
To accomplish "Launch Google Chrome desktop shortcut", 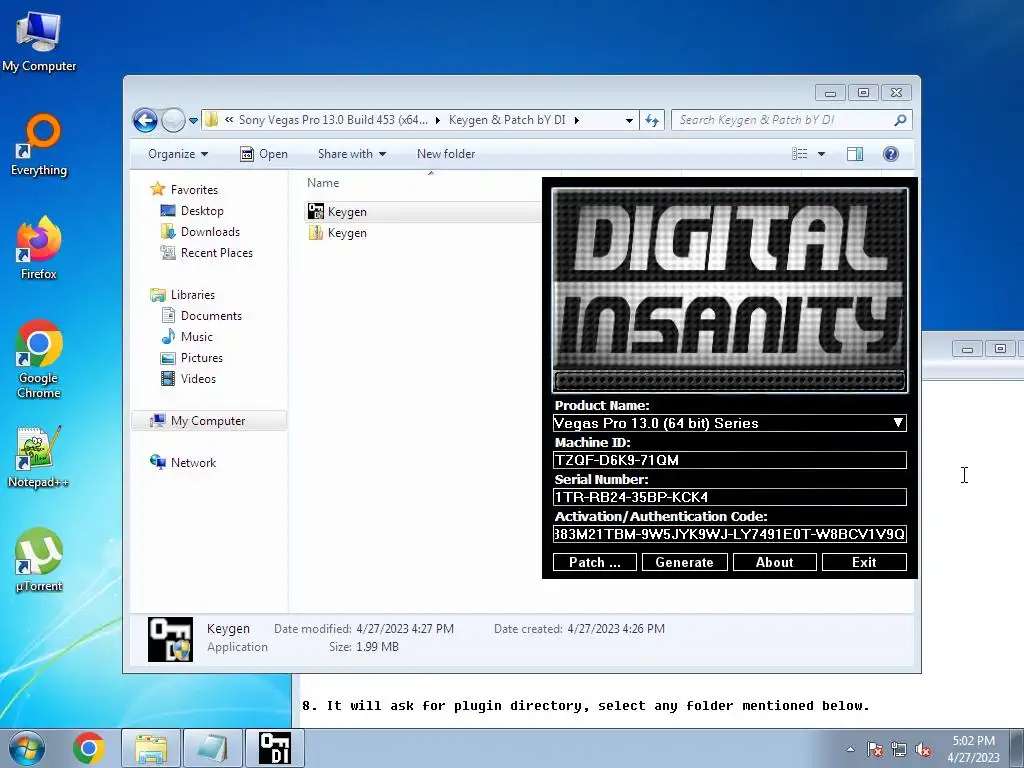I will click(39, 359).
